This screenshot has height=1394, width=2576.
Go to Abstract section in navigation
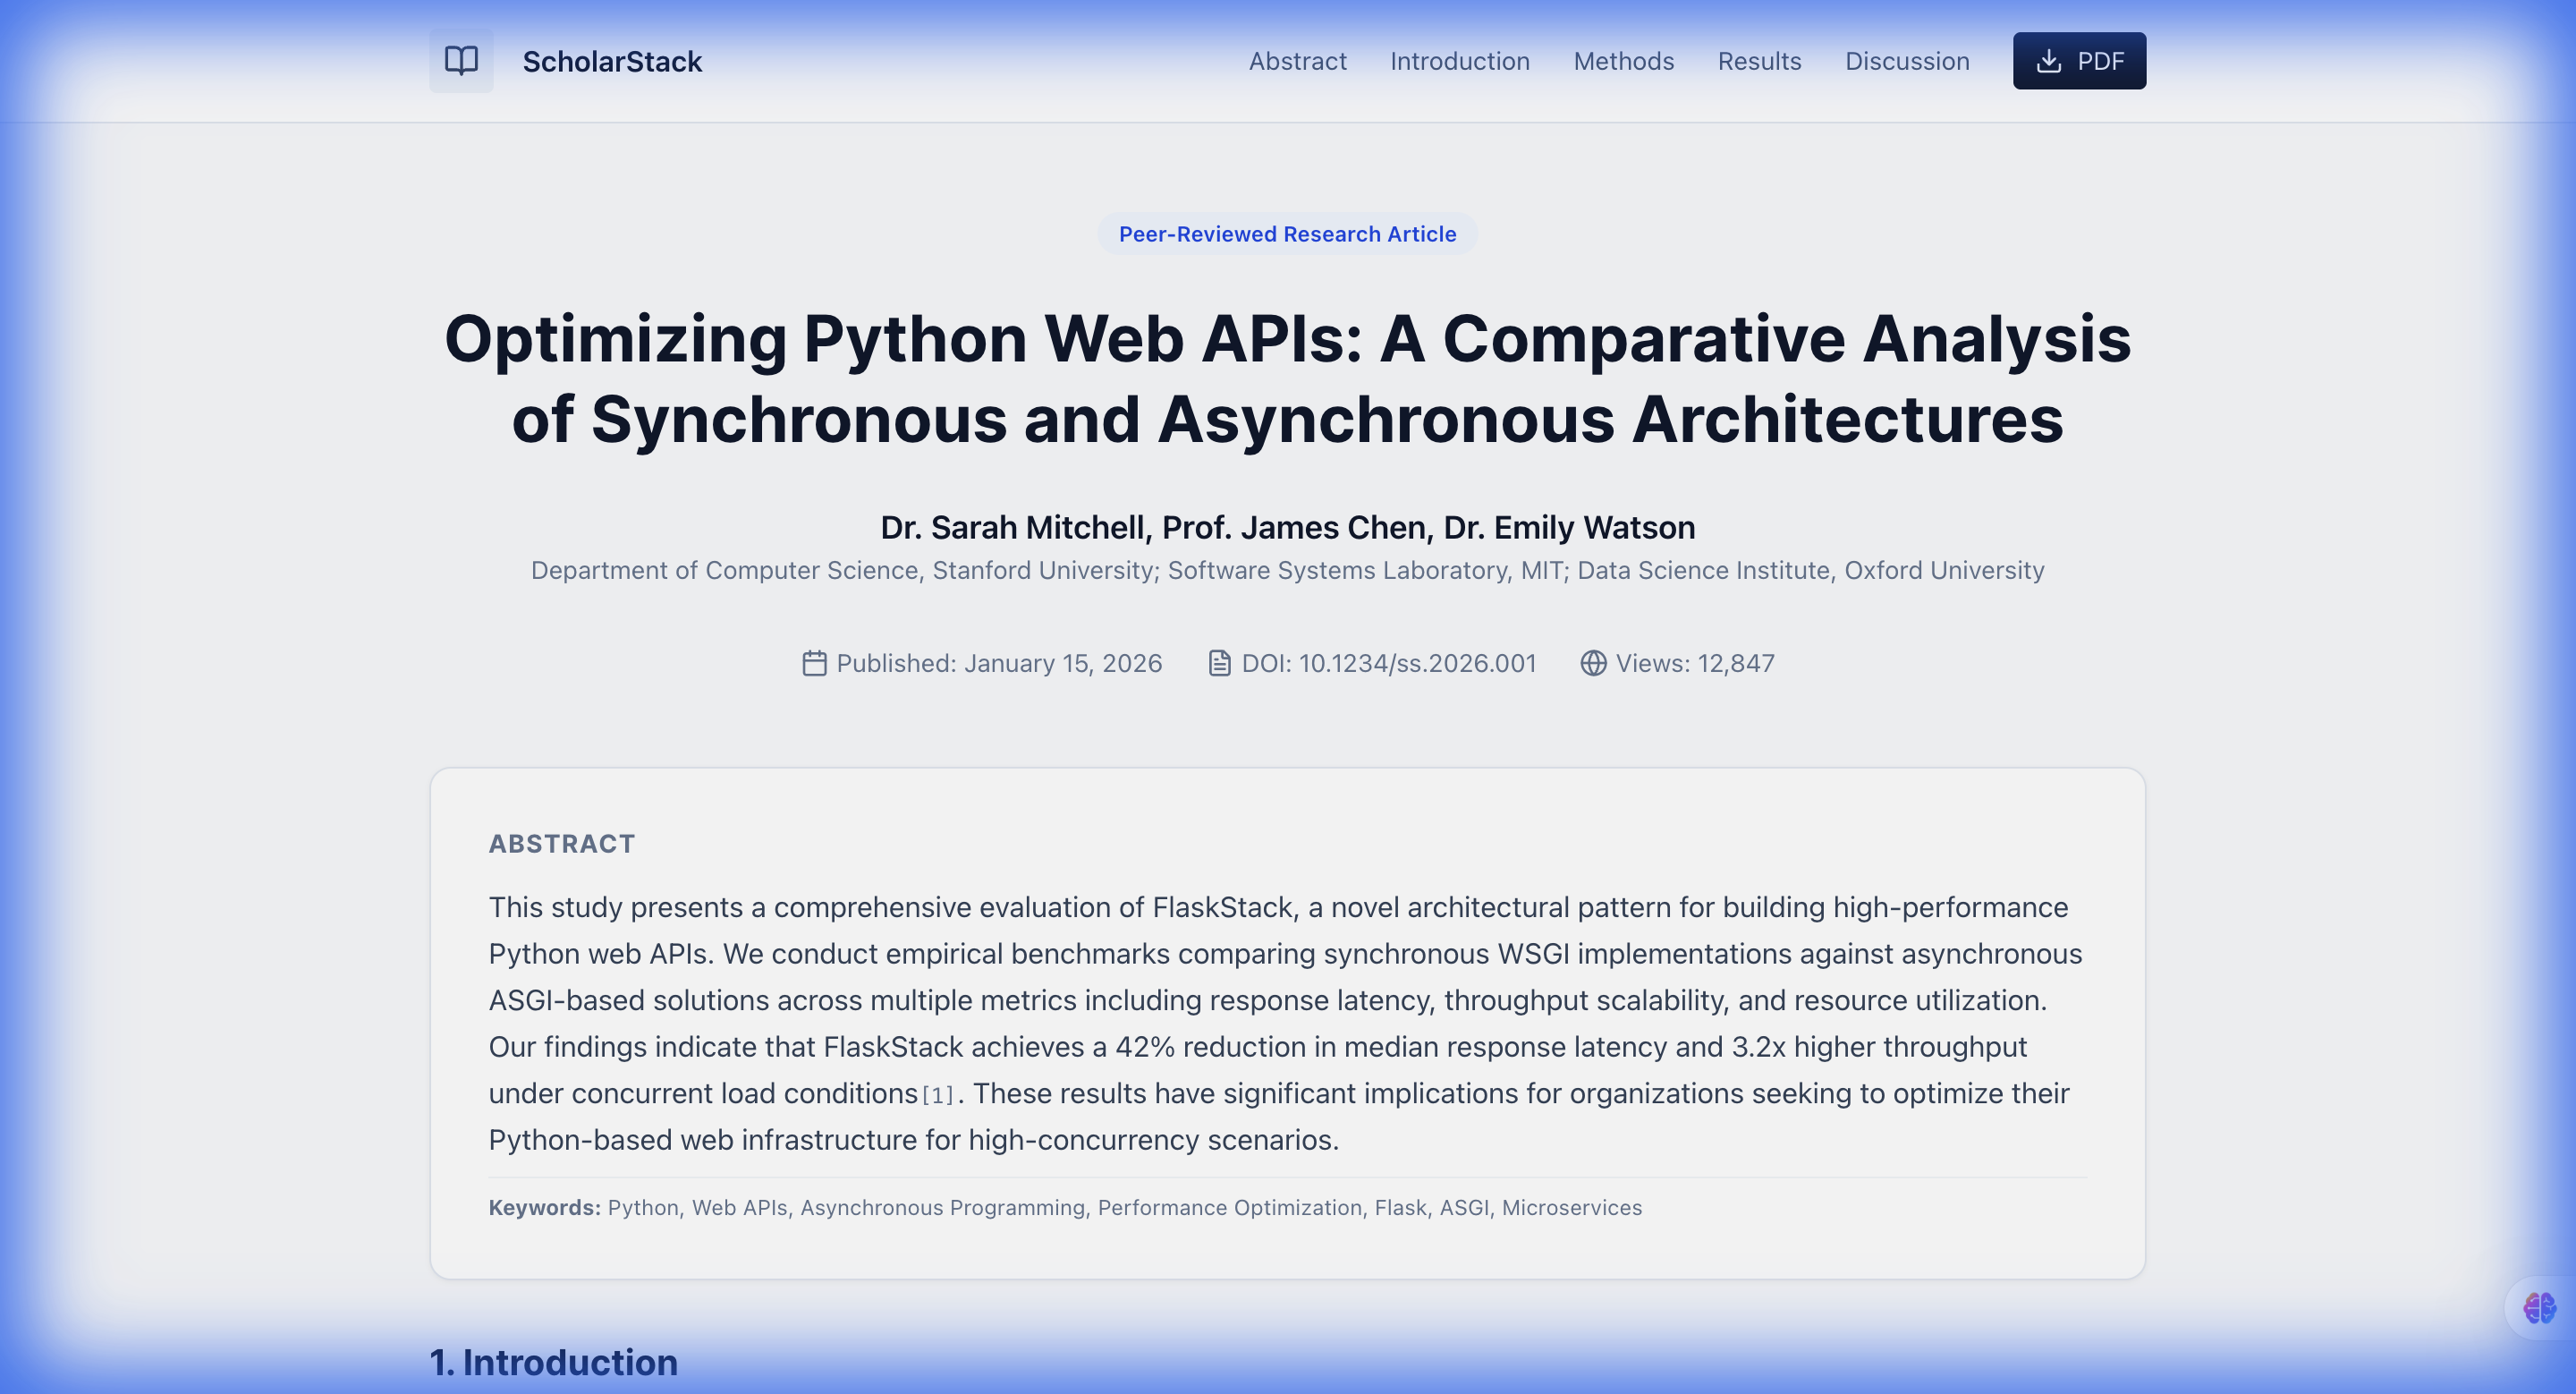point(1297,61)
